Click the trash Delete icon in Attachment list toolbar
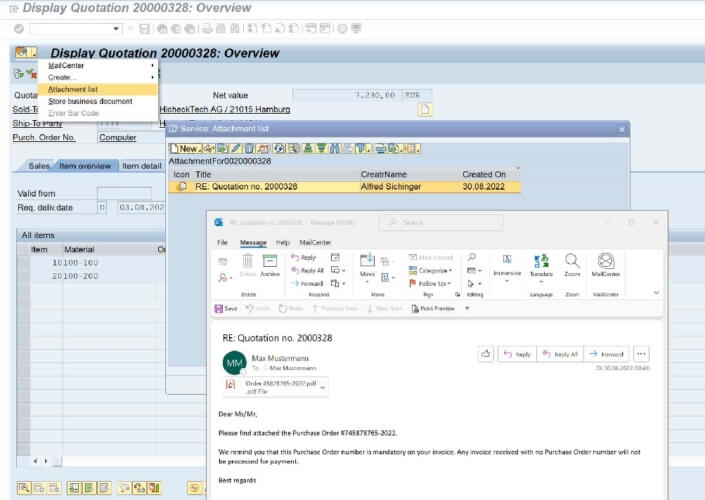Viewport: 705px width, 500px height. pos(249,148)
